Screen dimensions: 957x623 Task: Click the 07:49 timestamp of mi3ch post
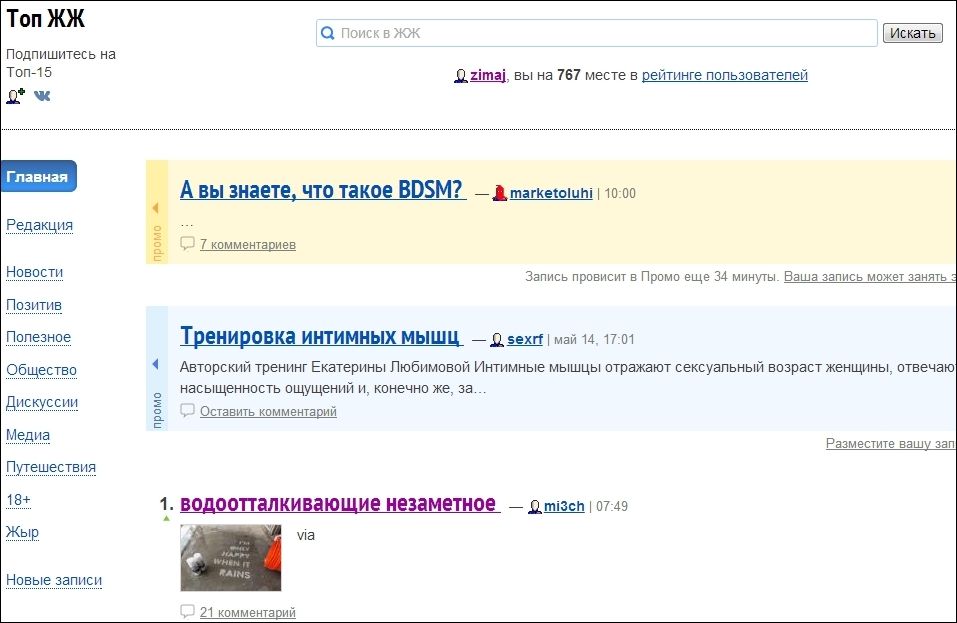click(x=612, y=506)
